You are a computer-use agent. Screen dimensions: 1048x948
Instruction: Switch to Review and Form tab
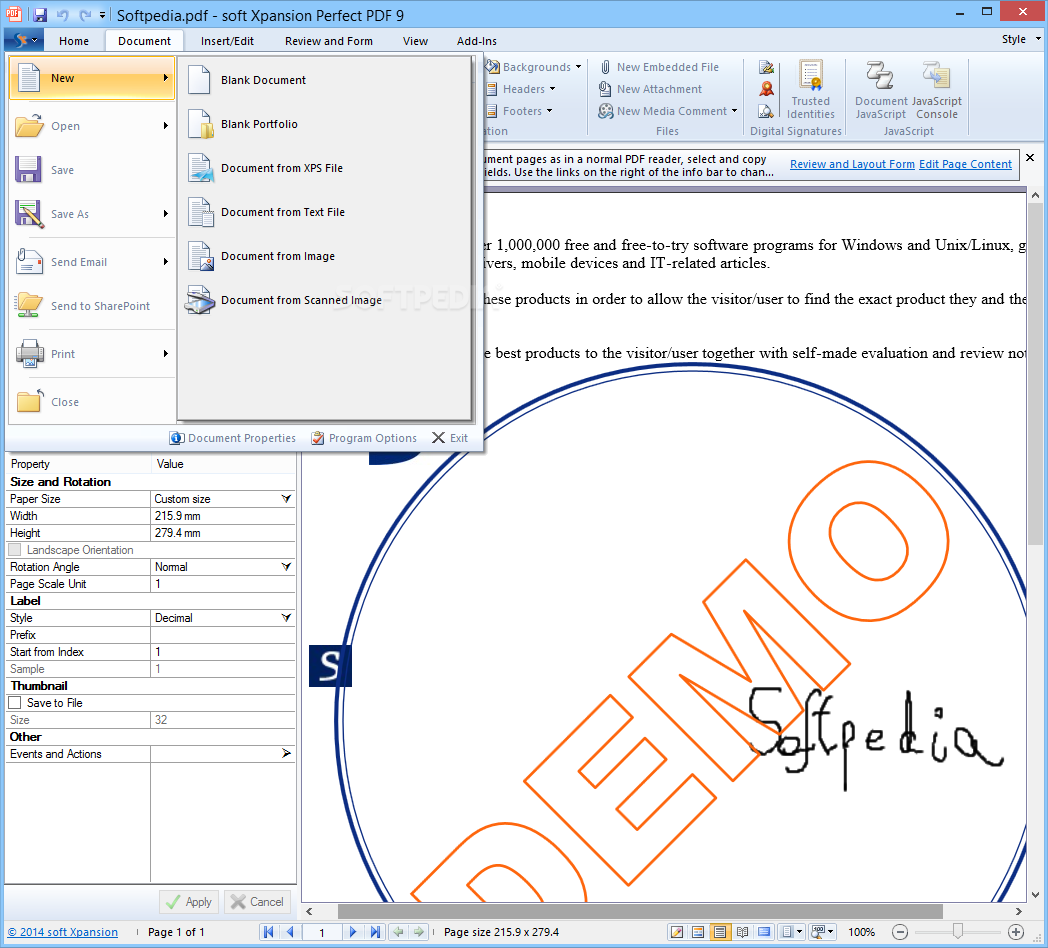click(329, 41)
